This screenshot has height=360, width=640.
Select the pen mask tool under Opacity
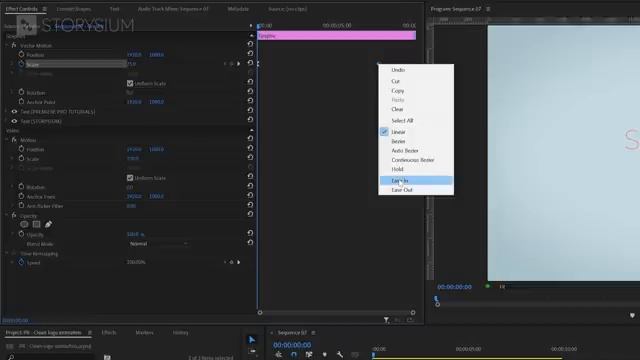click(48, 224)
